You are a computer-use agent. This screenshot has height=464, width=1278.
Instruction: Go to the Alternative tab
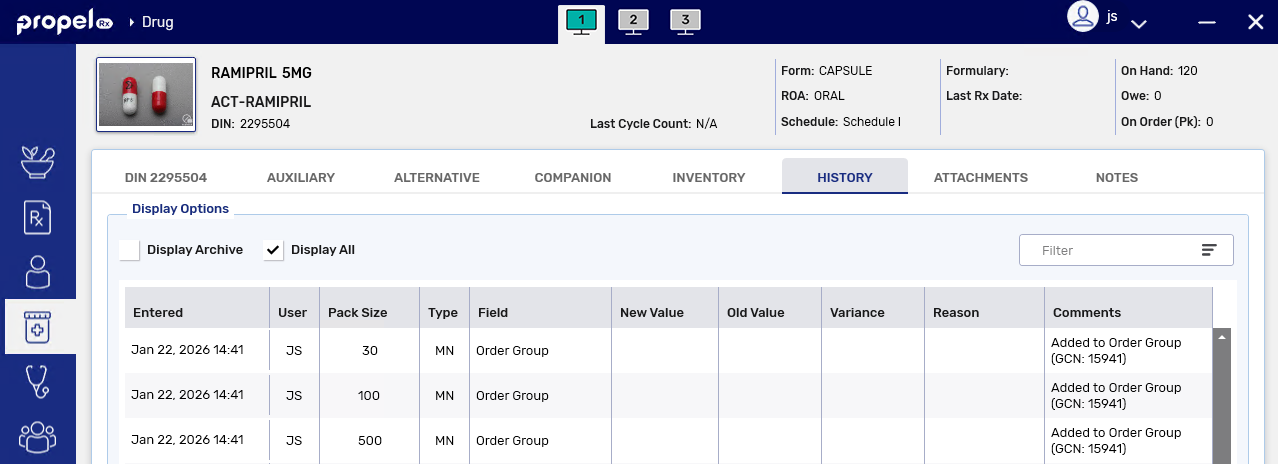click(x=437, y=178)
